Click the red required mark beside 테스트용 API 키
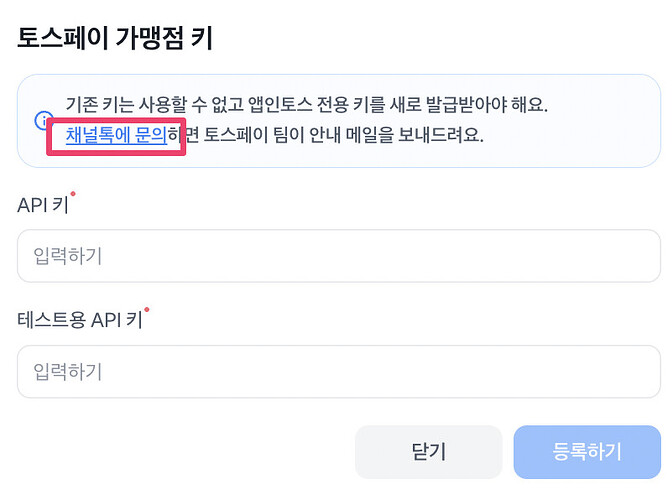Screen dimensions: 672x500 point(146,310)
